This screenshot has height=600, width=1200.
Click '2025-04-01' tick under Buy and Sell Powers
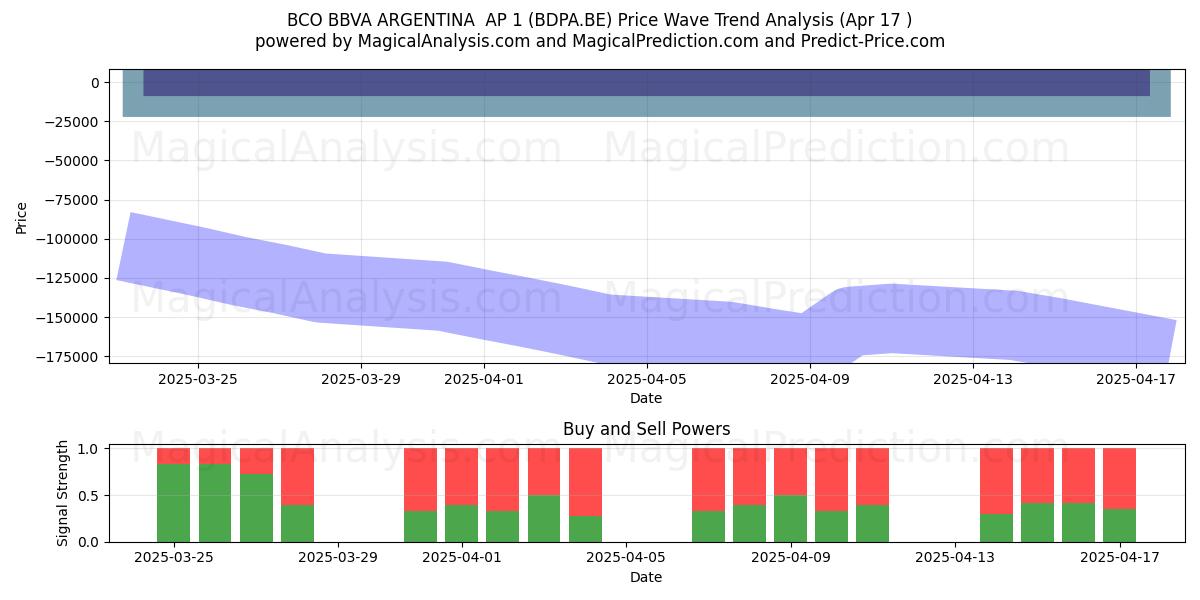pos(462,558)
